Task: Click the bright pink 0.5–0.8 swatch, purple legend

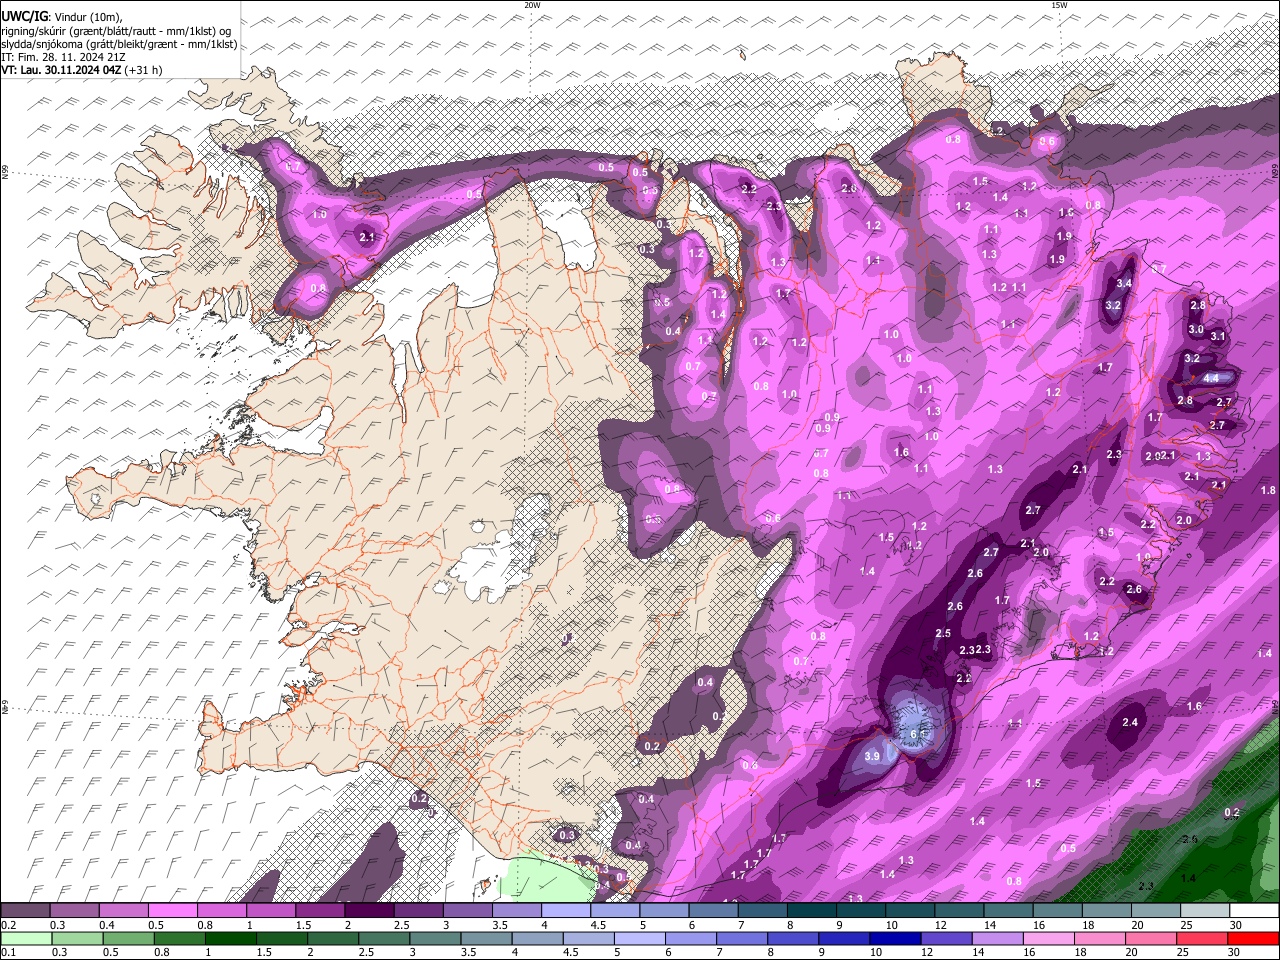Action: tap(172, 910)
